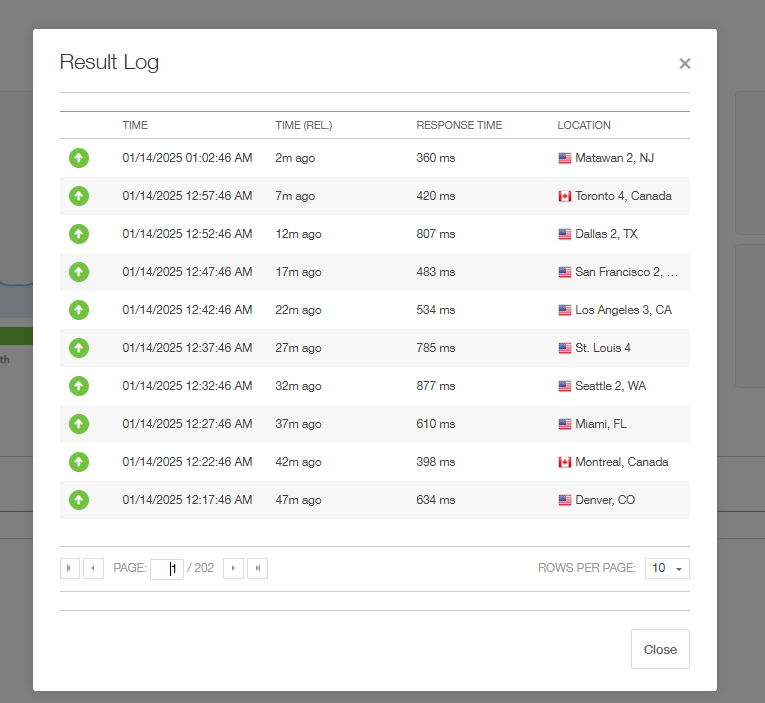Image resolution: width=765 pixels, height=703 pixels.
Task: Click the Canadian flag icon beside Toronto 4
Action: tap(564, 196)
